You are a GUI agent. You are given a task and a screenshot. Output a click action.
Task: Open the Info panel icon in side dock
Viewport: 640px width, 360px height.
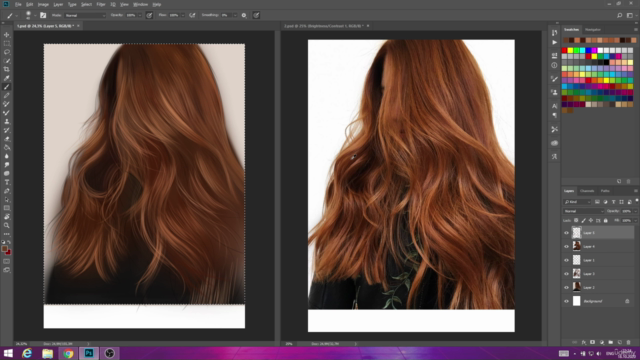pyautogui.click(x=554, y=65)
